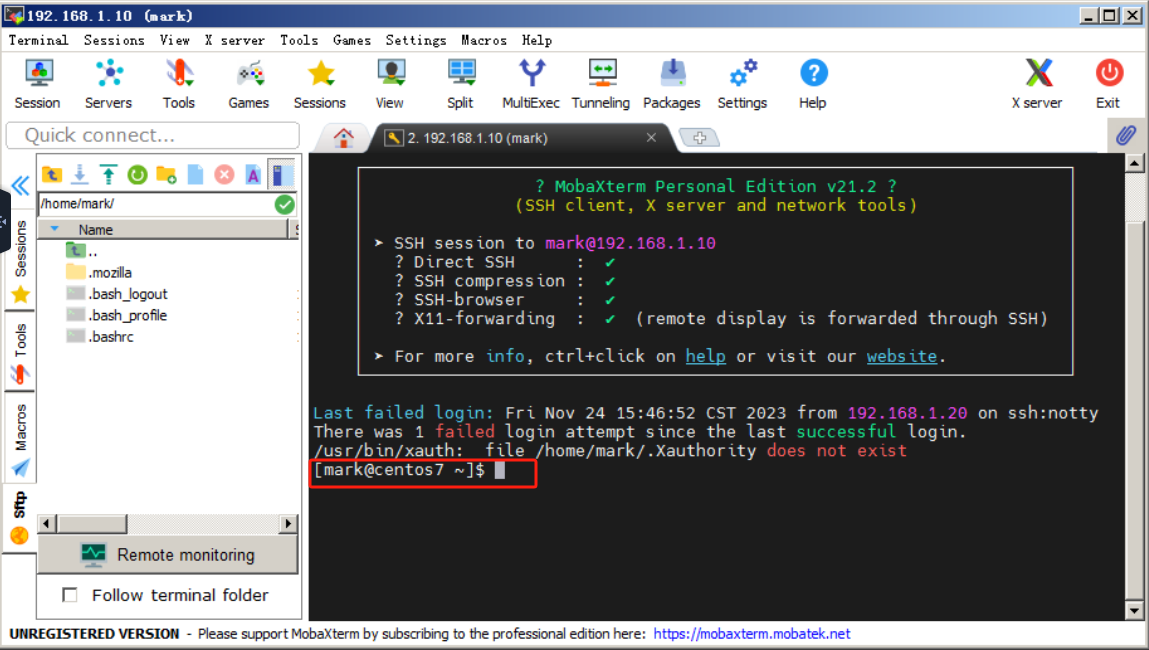Click the red Exit power icon
Screen dimensions: 1149x650
point(1108,84)
